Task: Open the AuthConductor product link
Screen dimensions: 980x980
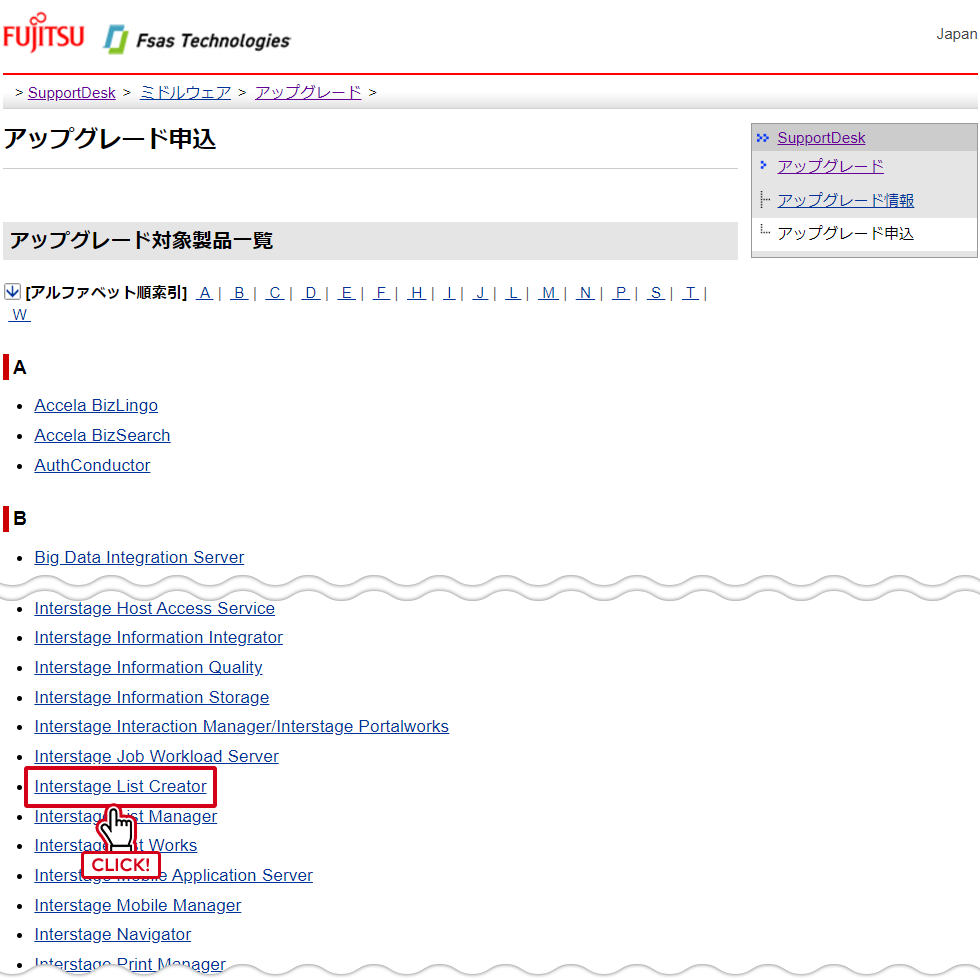Action: coord(92,466)
